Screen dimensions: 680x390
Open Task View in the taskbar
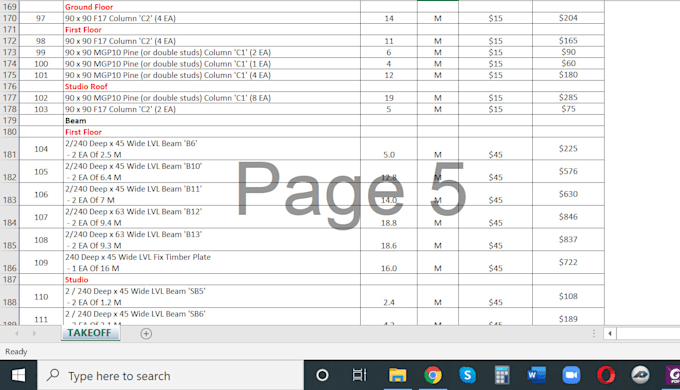[x=360, y=375]
